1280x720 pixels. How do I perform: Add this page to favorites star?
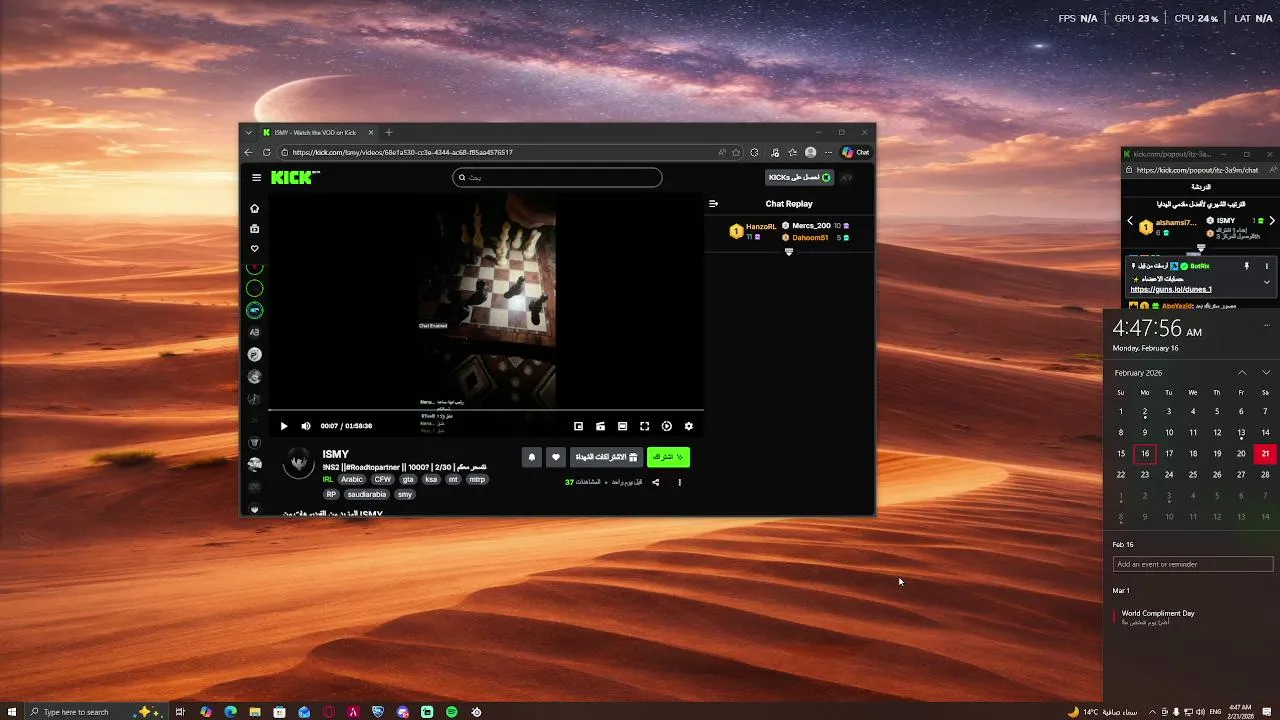click(x=736, y=152)
